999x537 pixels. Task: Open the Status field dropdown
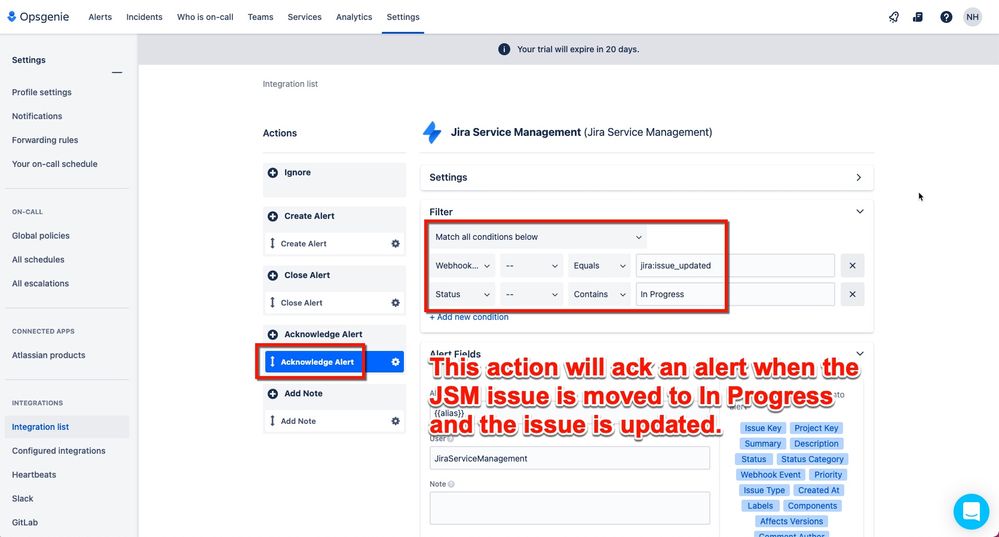[x=463, y=294]
